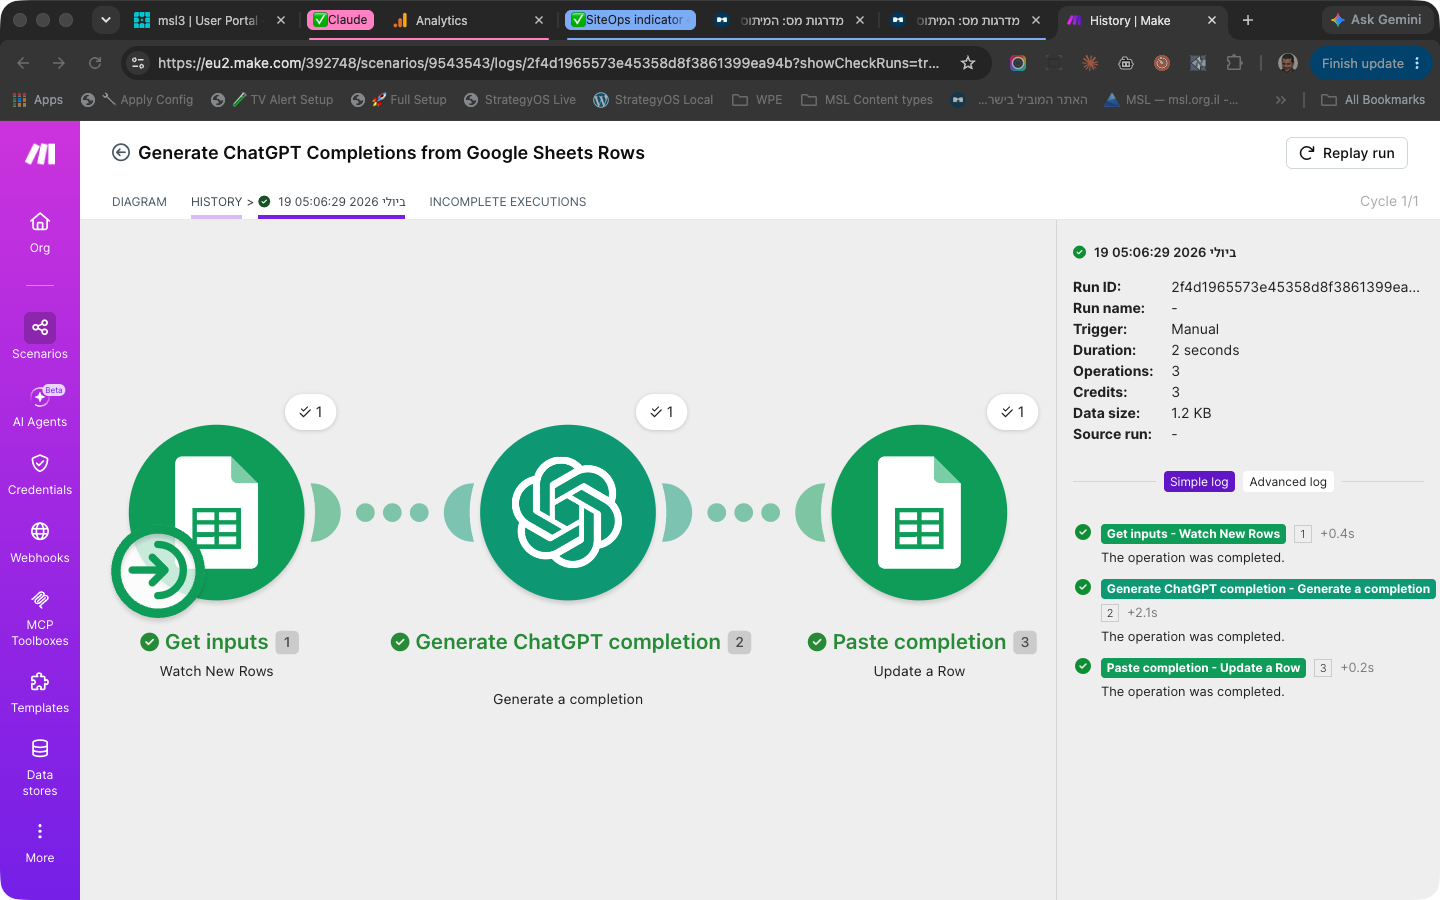1440x900 pixels.
Task: Select the Generate ChatGPT completion module
Action: [x=568, y=512]
